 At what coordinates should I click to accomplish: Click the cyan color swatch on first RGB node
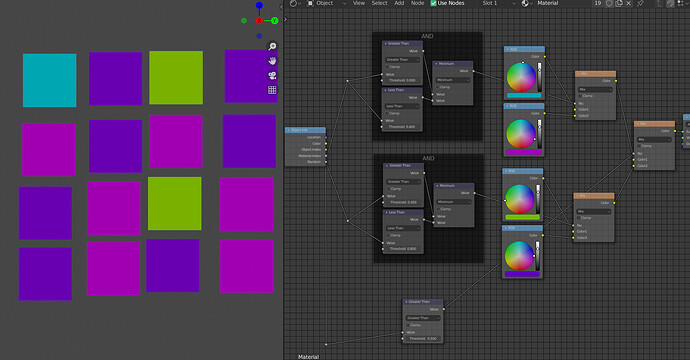[x=524, y=95]
